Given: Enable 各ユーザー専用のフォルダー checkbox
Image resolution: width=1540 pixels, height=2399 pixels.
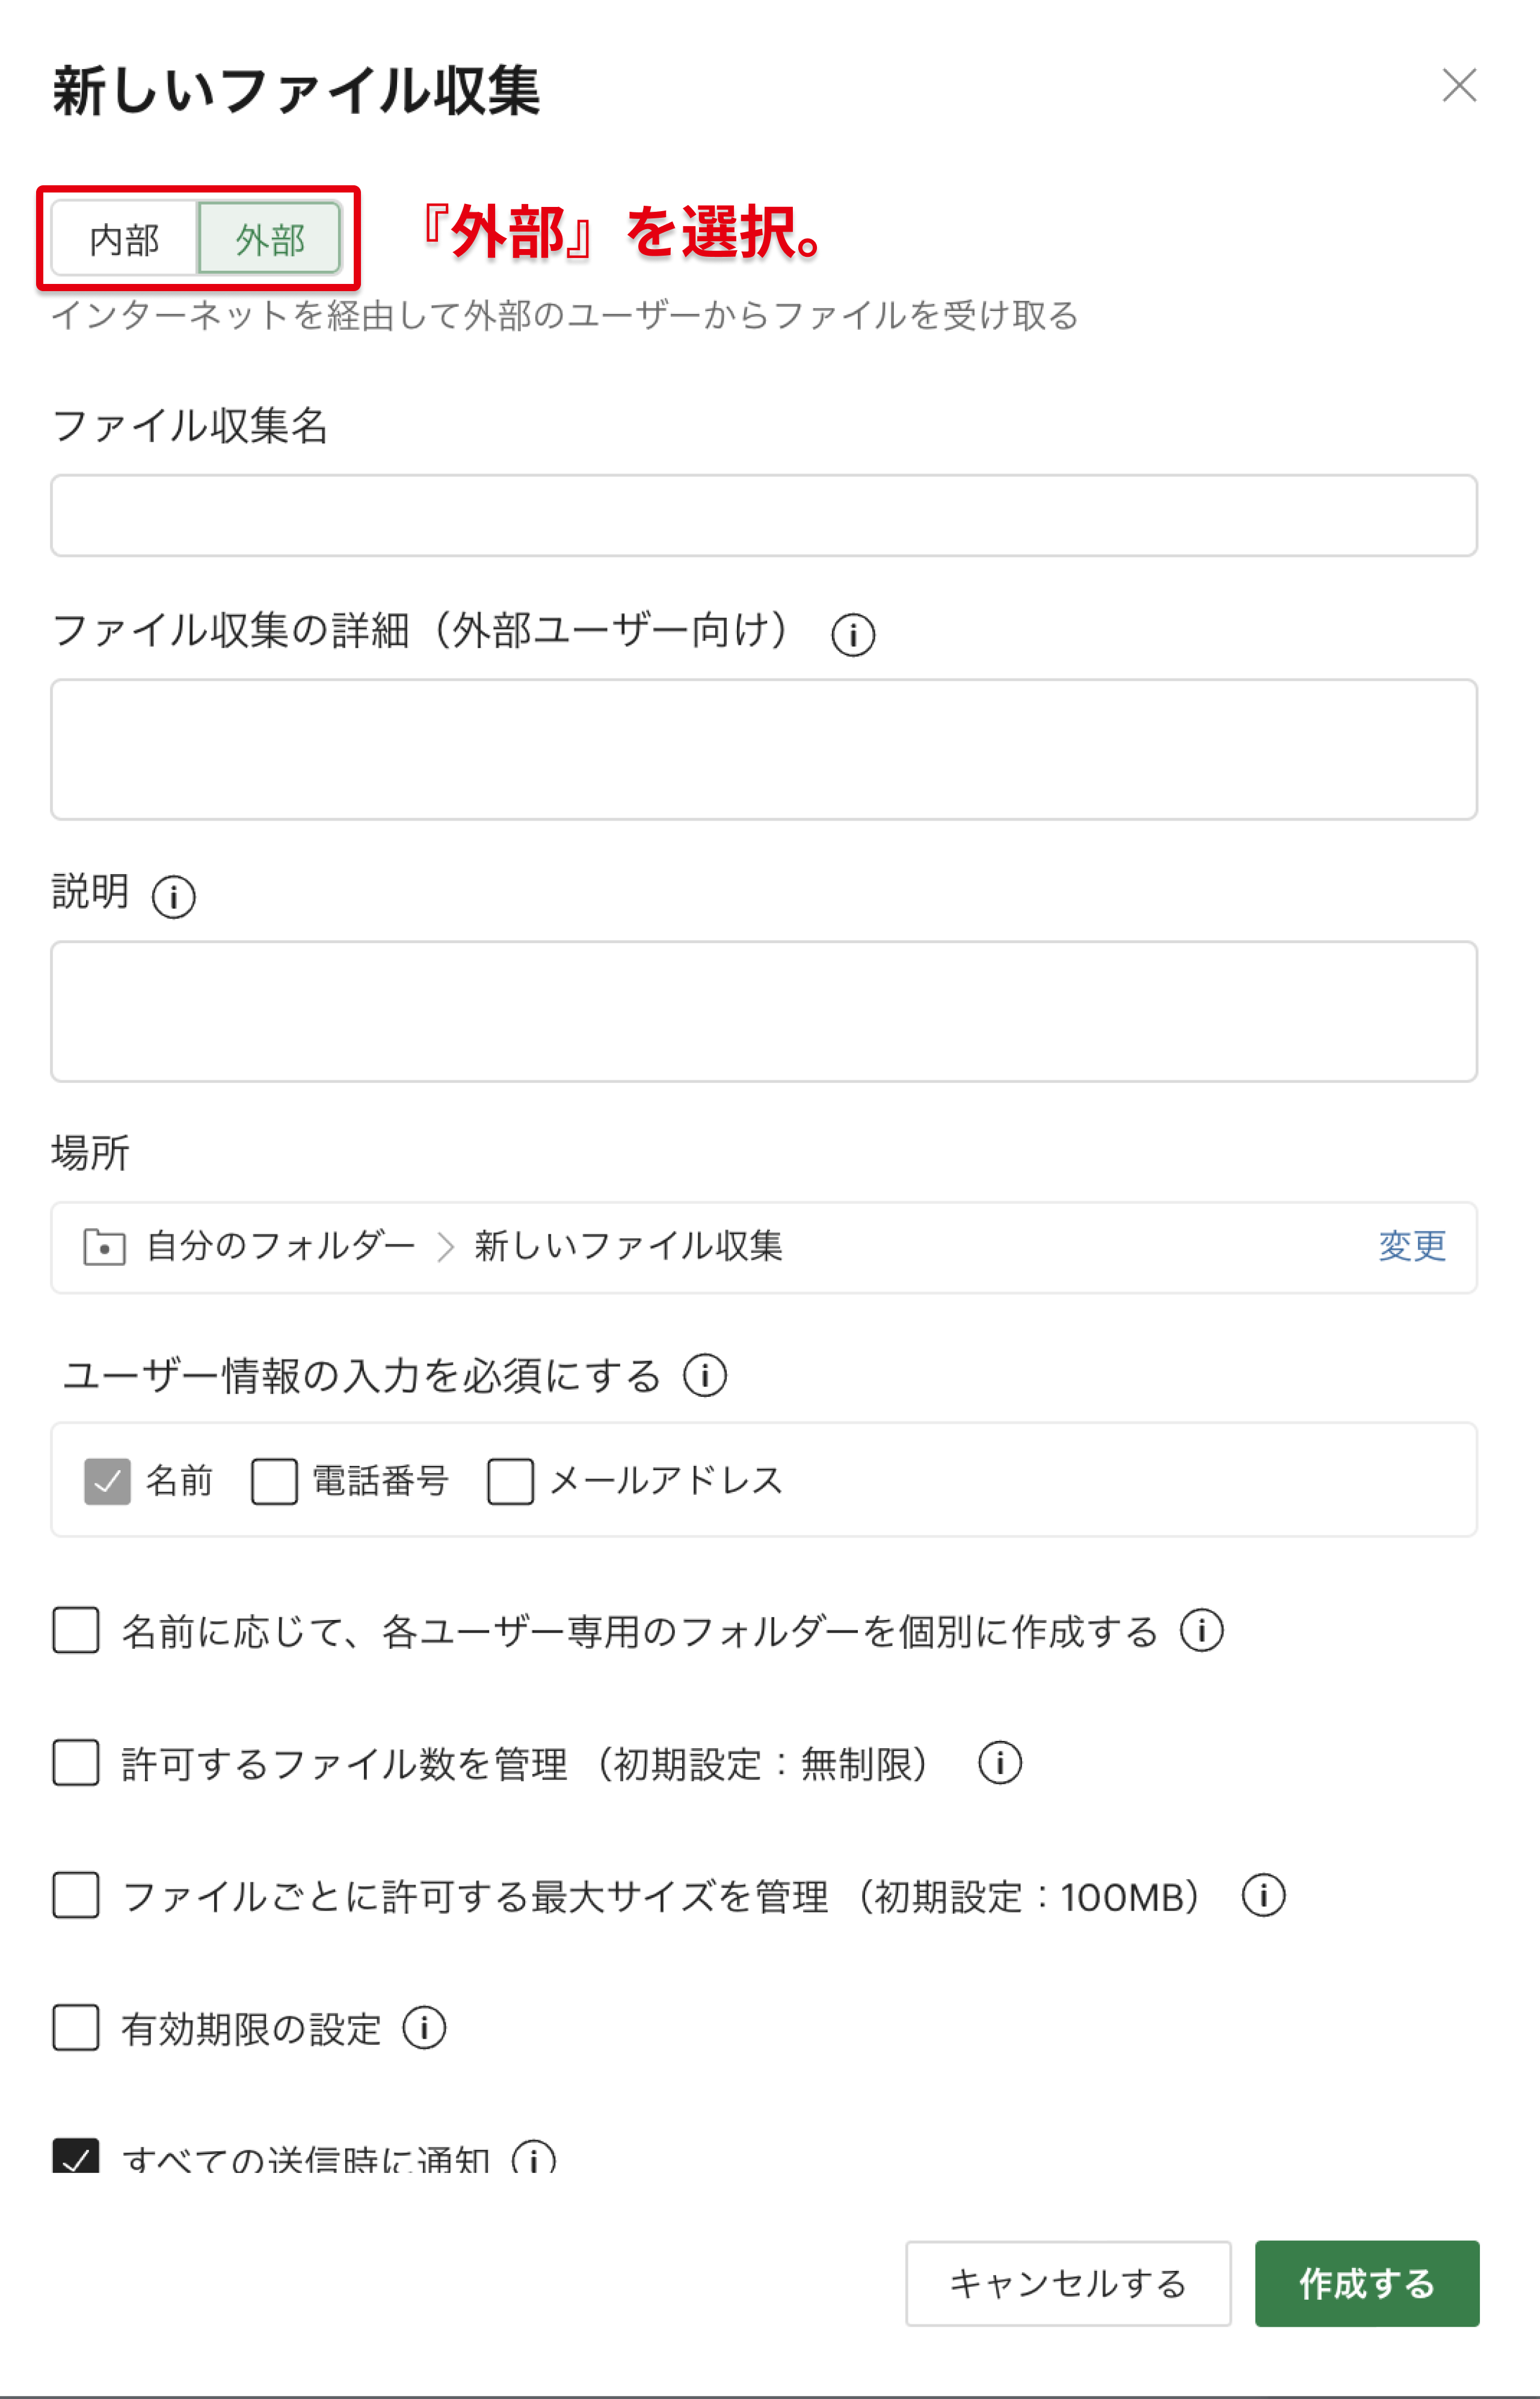Looking at the screenshot, I should 76,1631.
